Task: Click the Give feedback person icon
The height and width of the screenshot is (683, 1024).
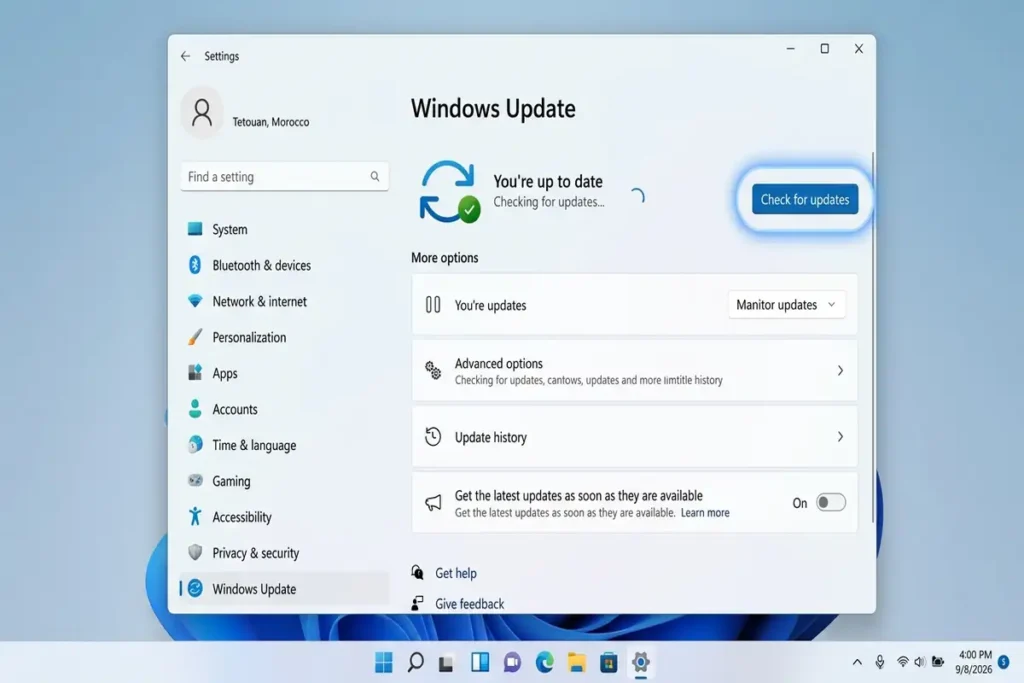Action: [417, 603]
